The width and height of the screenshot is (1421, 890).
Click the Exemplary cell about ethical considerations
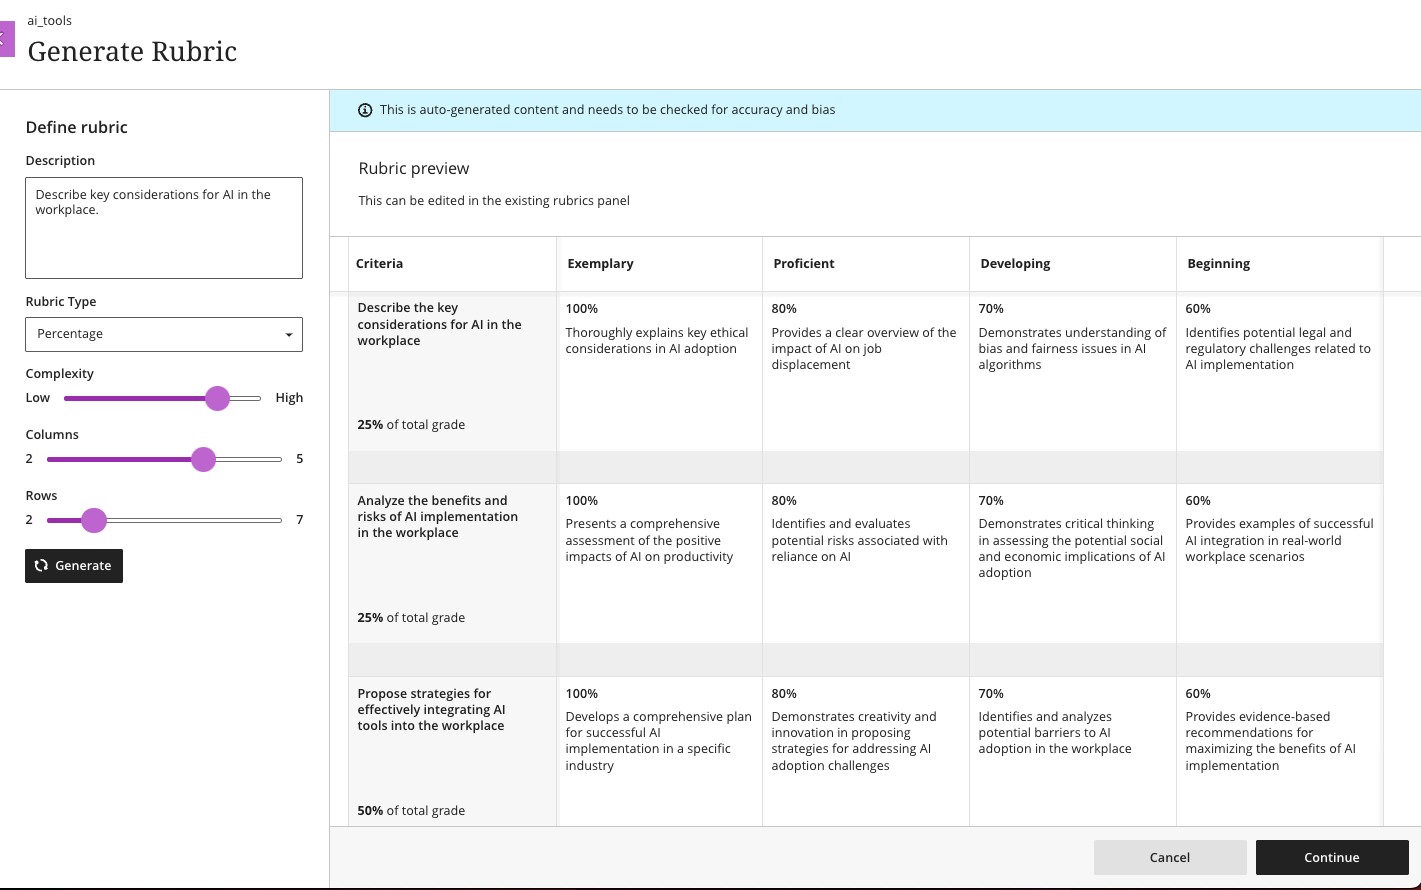(x=657, y=341)
